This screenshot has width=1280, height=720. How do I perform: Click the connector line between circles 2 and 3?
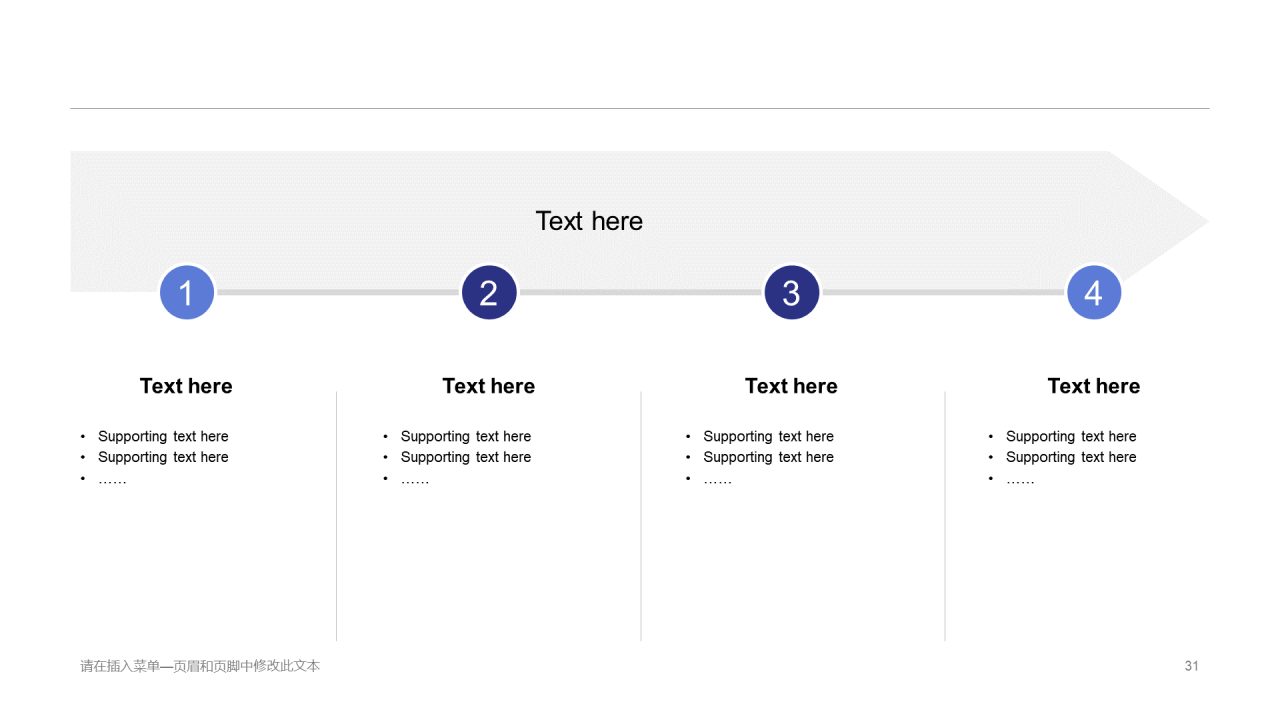[640, 293]
